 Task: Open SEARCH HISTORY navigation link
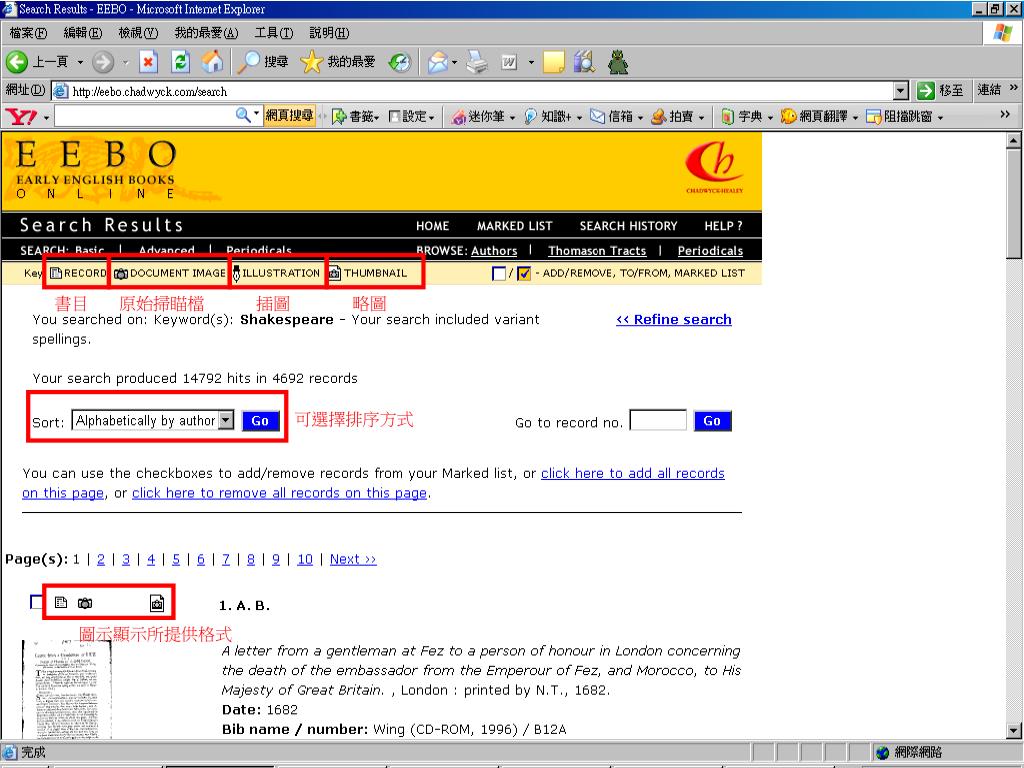pyautogui.click(x=628, y=226)
